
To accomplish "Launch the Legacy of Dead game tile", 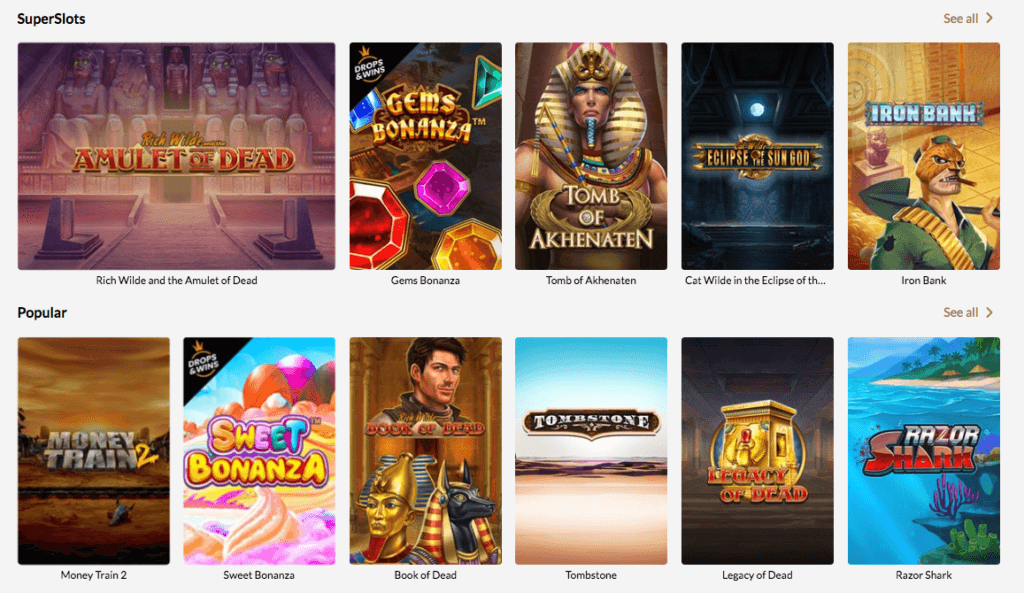I will (758, 451).
